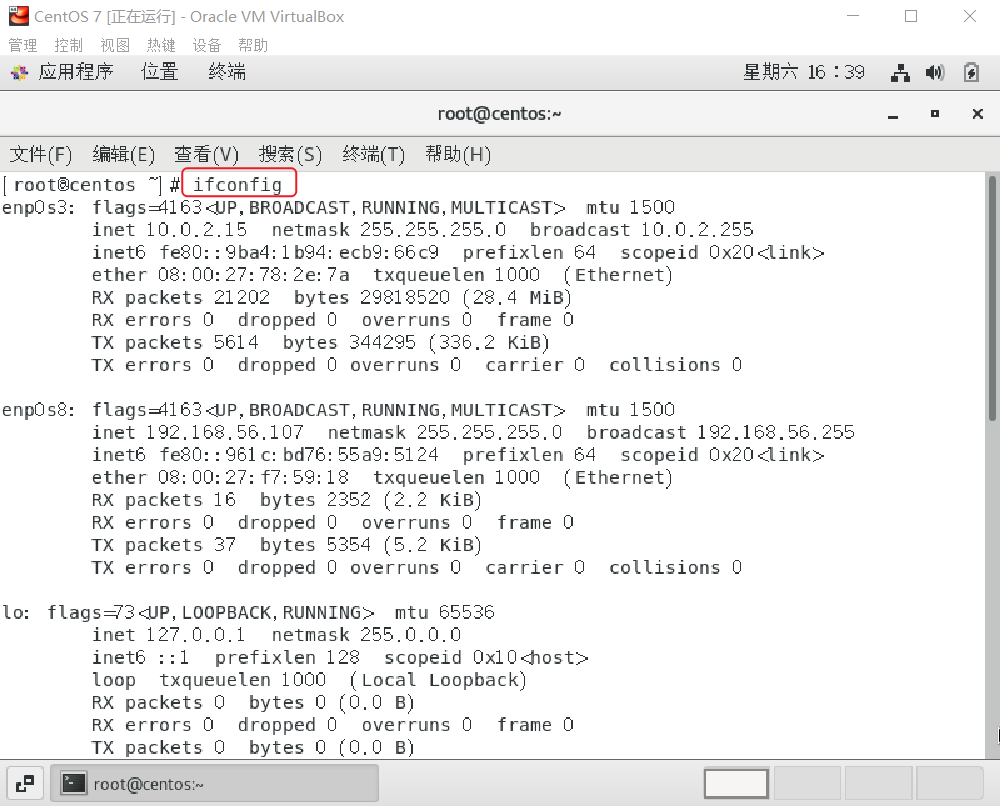1000x806 pixels.
Task: Click the terminal icon in the bottom taskbar
Action: (74, 783)
